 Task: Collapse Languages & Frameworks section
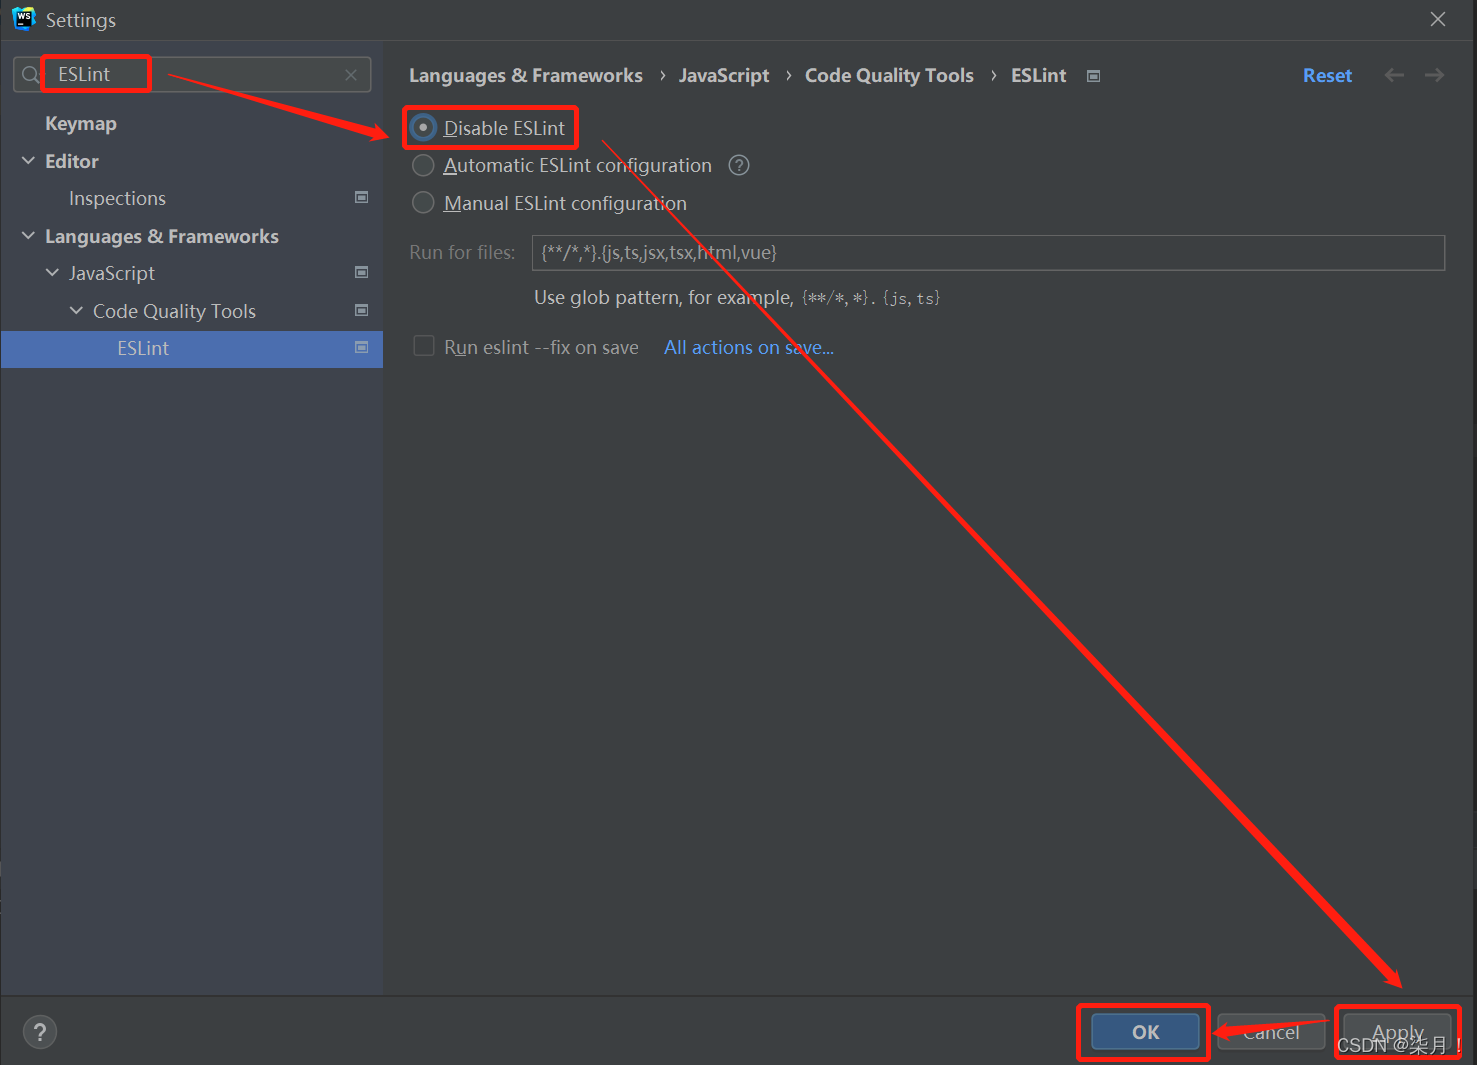click(28, 236)
